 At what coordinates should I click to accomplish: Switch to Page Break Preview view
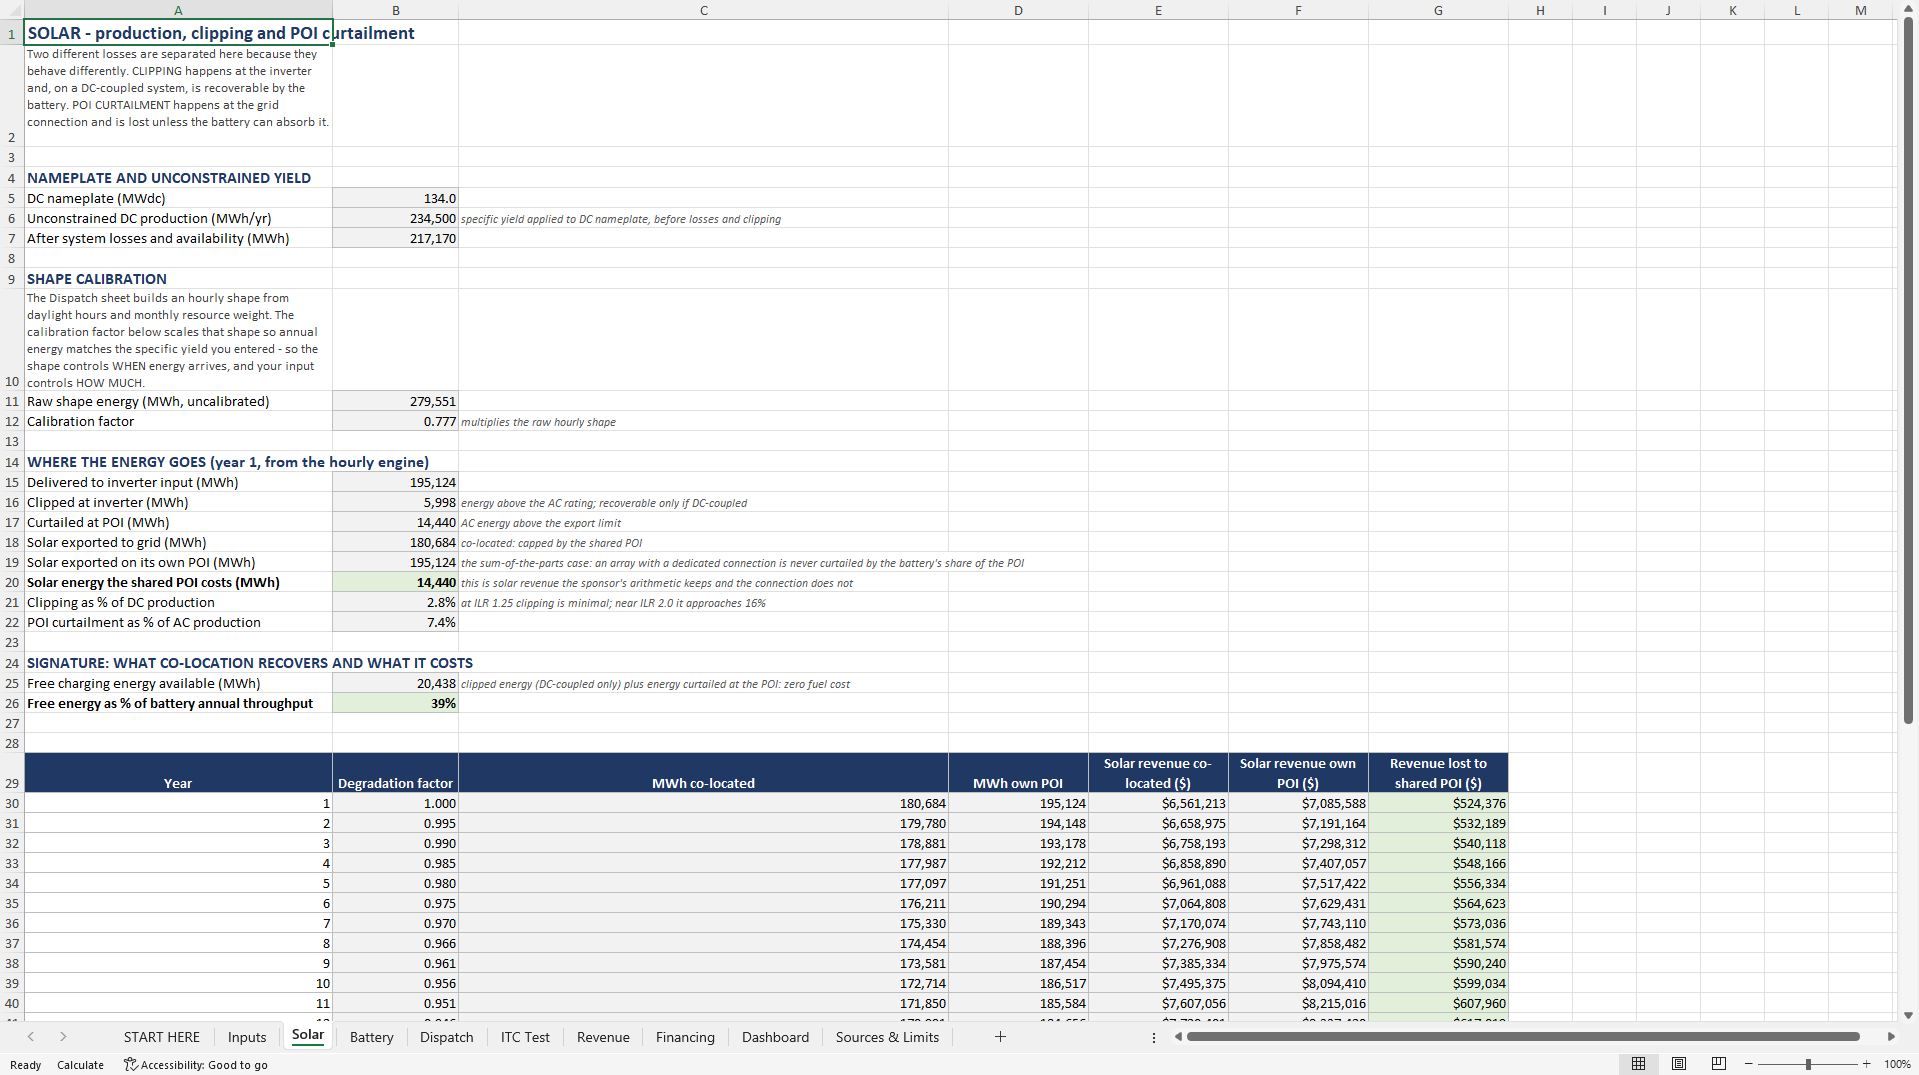tap(1719, 1064)
